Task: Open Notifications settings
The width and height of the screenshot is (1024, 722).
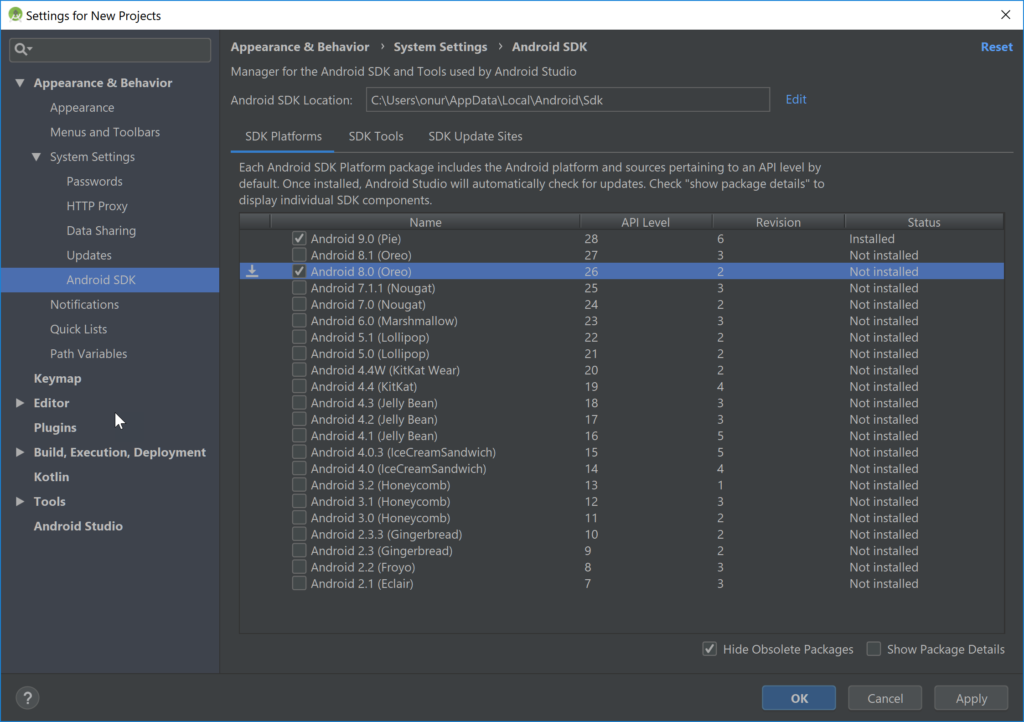Action: coord(84,304)
